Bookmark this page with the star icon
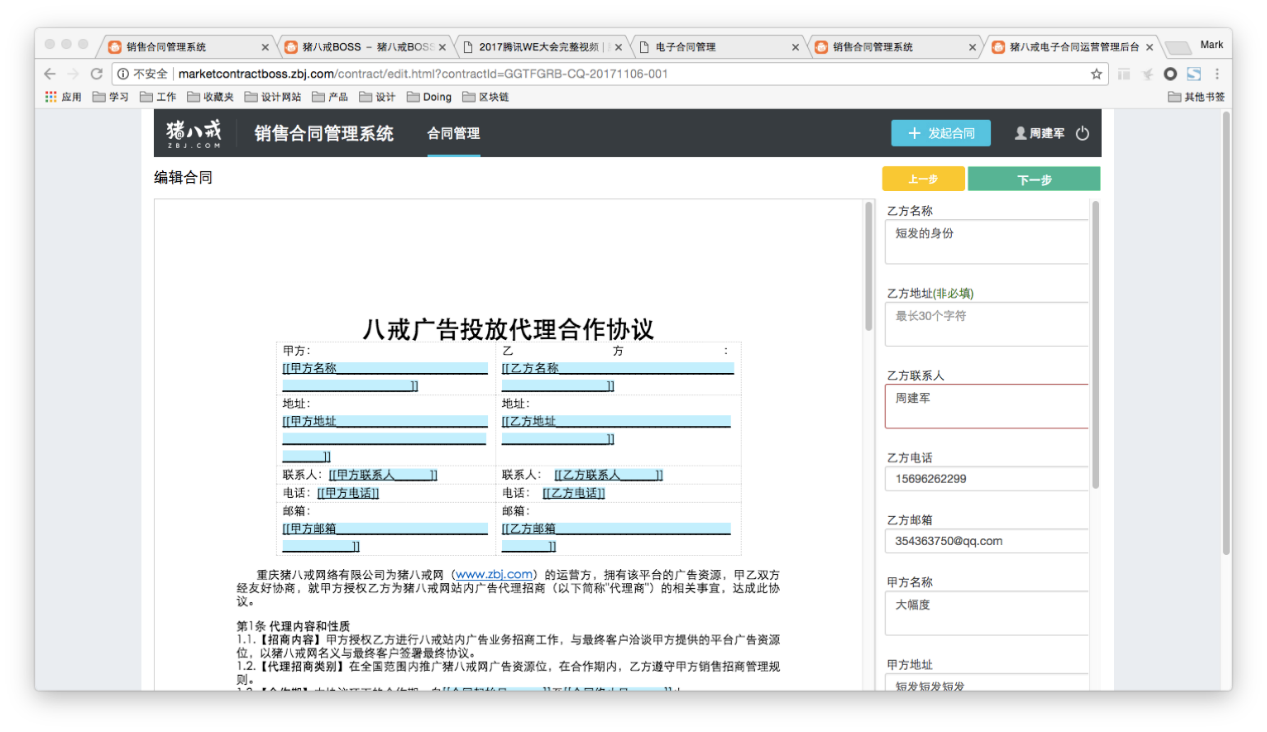The width and height of the screenshot is (1267, 732). click(x=1097, y=74)
